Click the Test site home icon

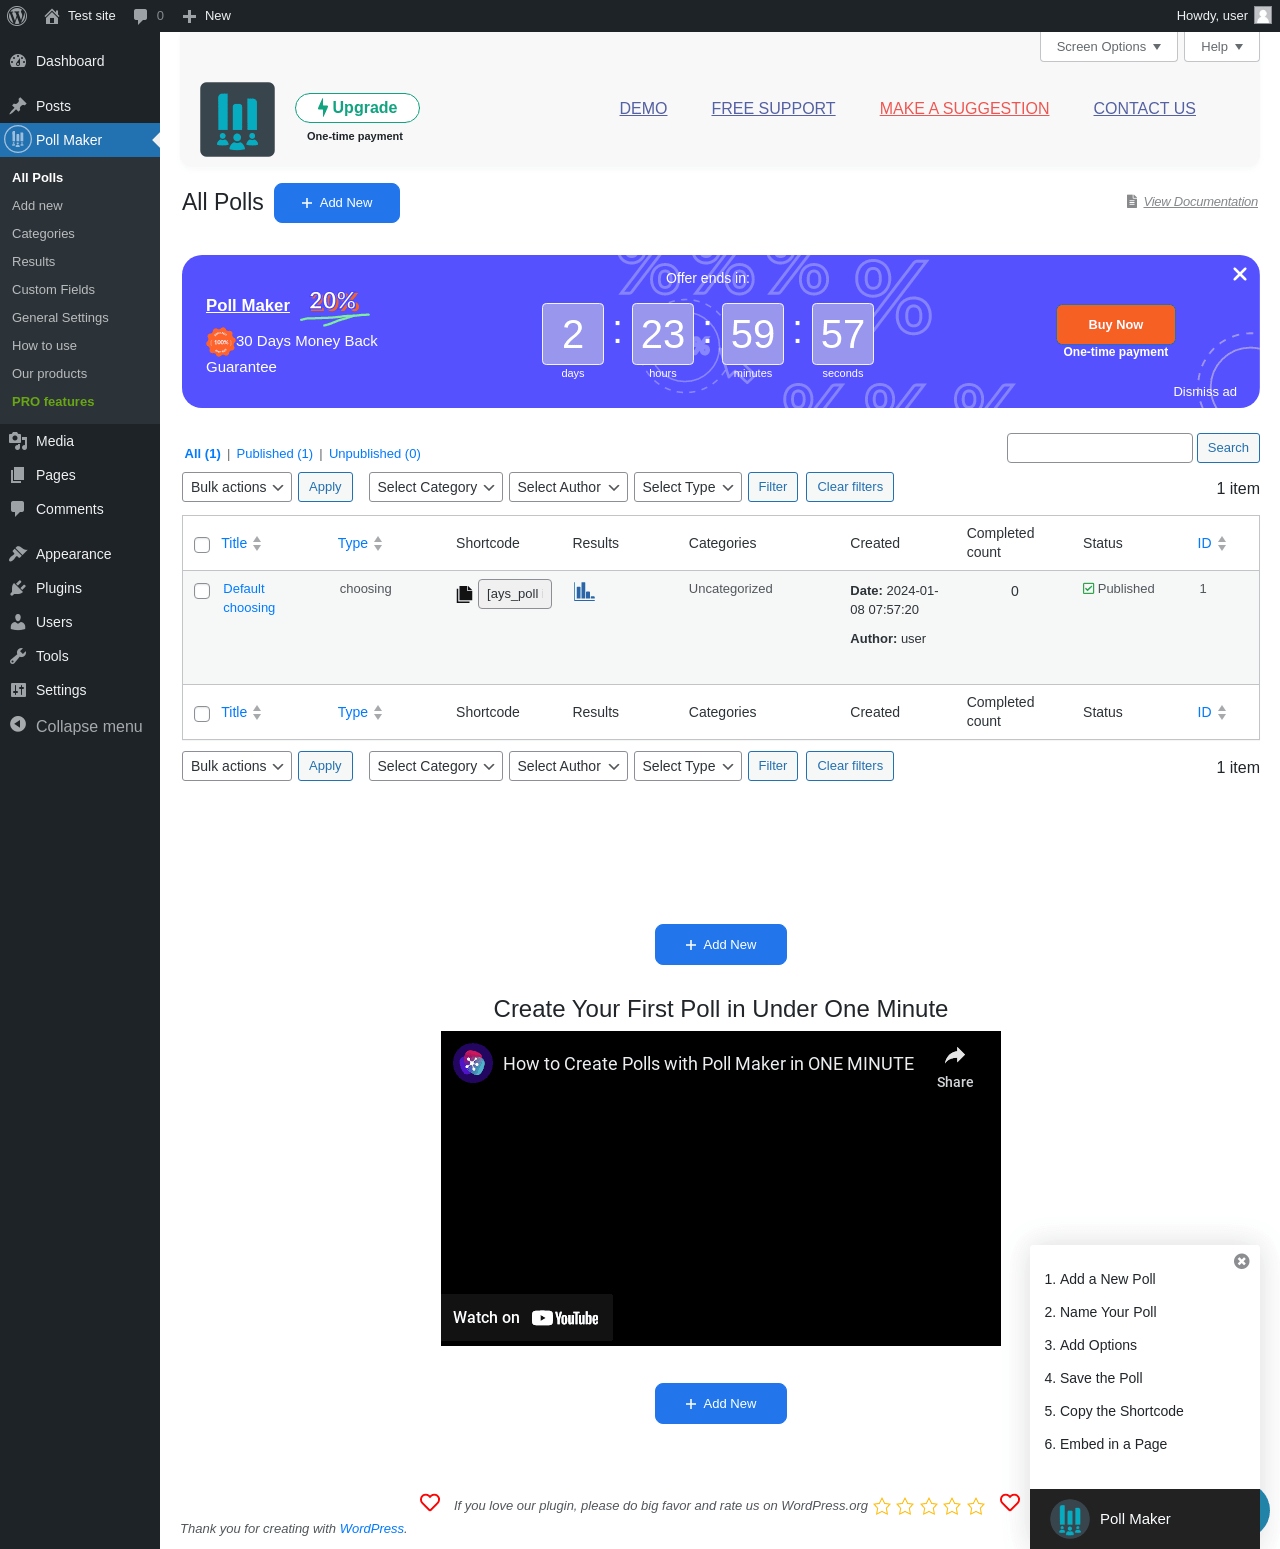(x=52, y=16)
